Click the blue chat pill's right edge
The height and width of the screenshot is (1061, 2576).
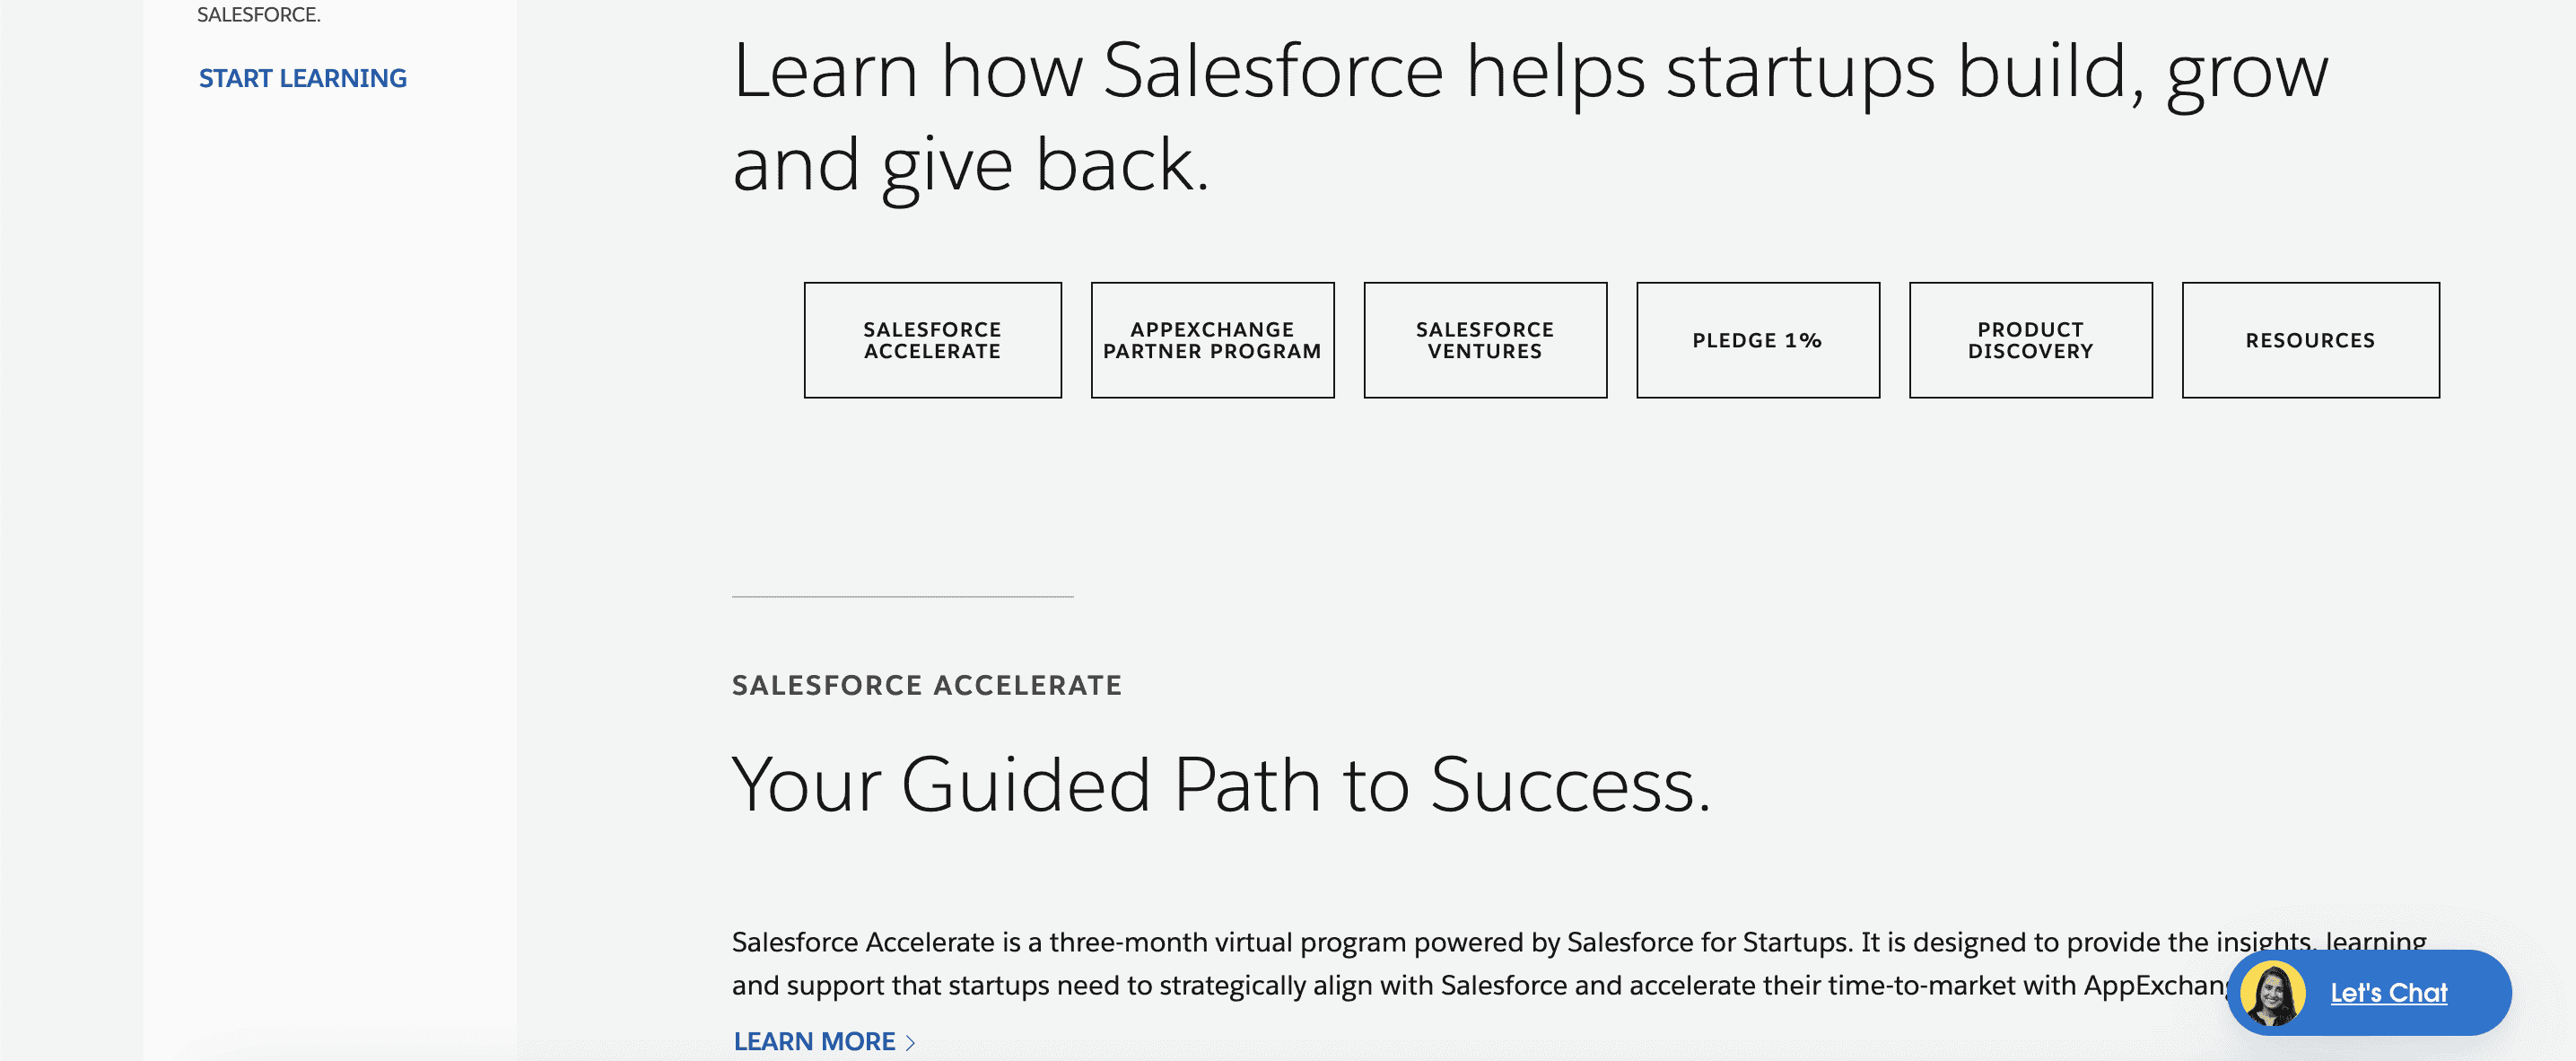click(2496, 992)
